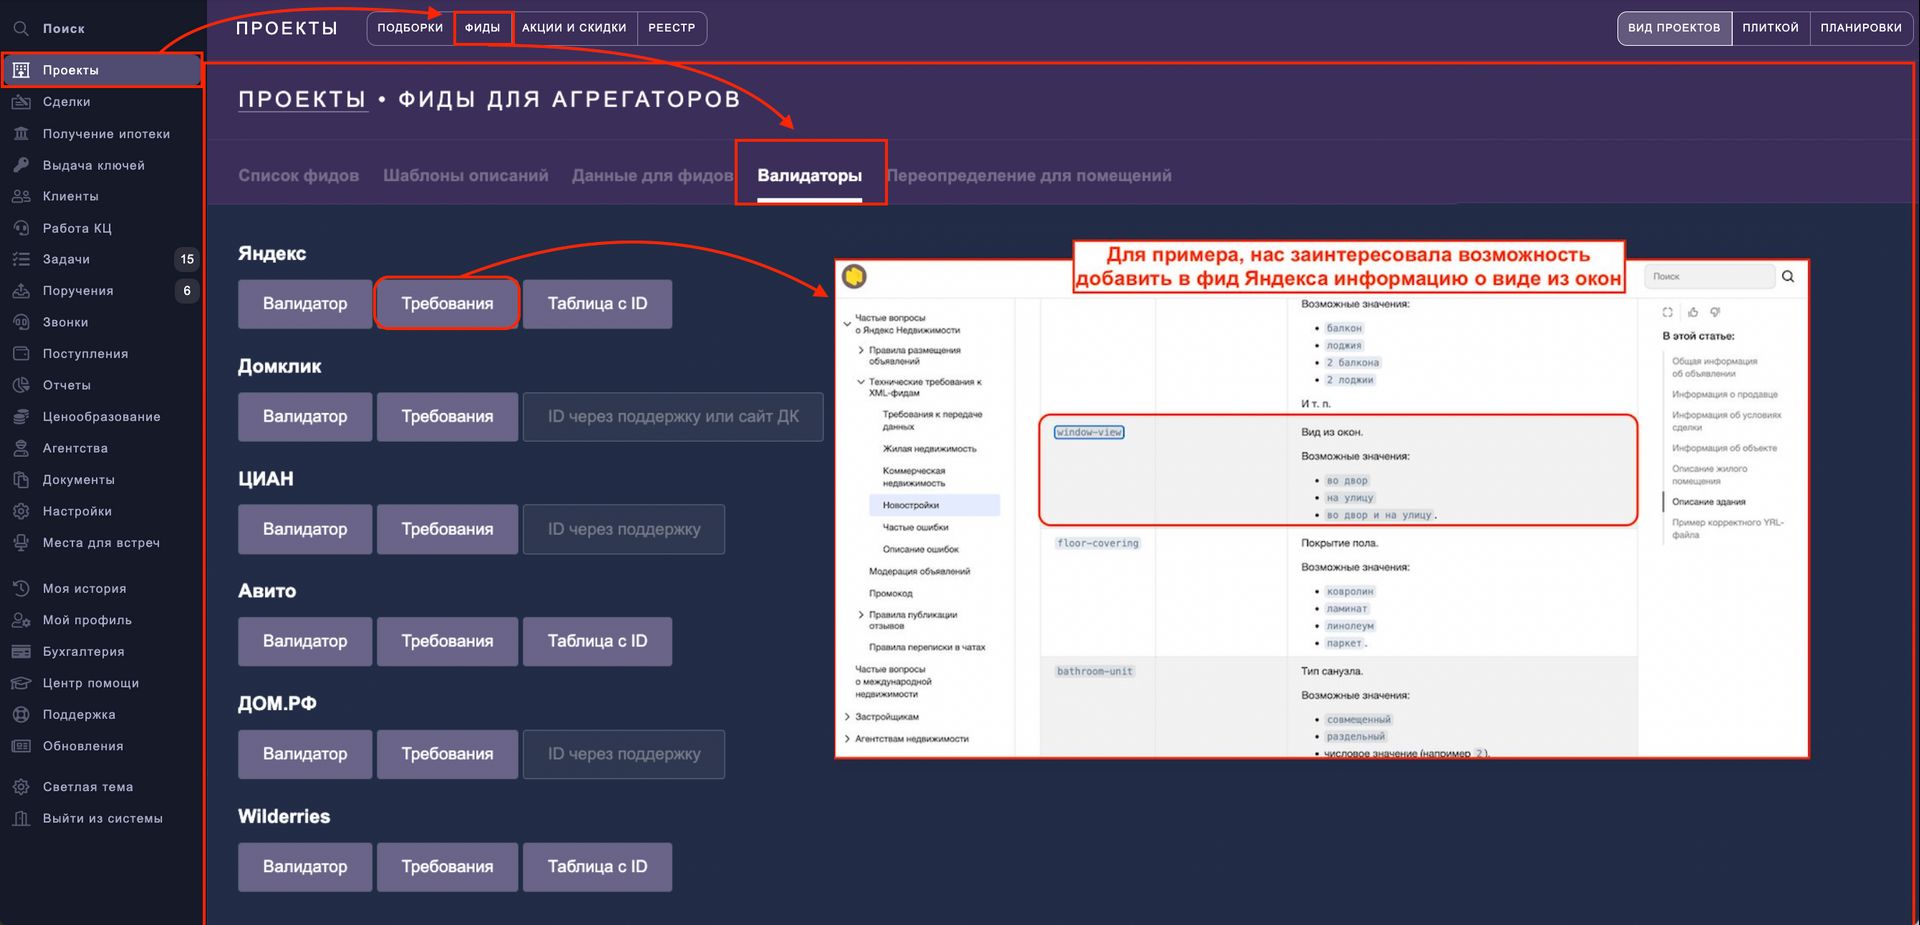Image resolution: width=1920 pixels, height=925 pixels.
Task: Open the Авито Таблица с ID button
Action: coord(597,641)
